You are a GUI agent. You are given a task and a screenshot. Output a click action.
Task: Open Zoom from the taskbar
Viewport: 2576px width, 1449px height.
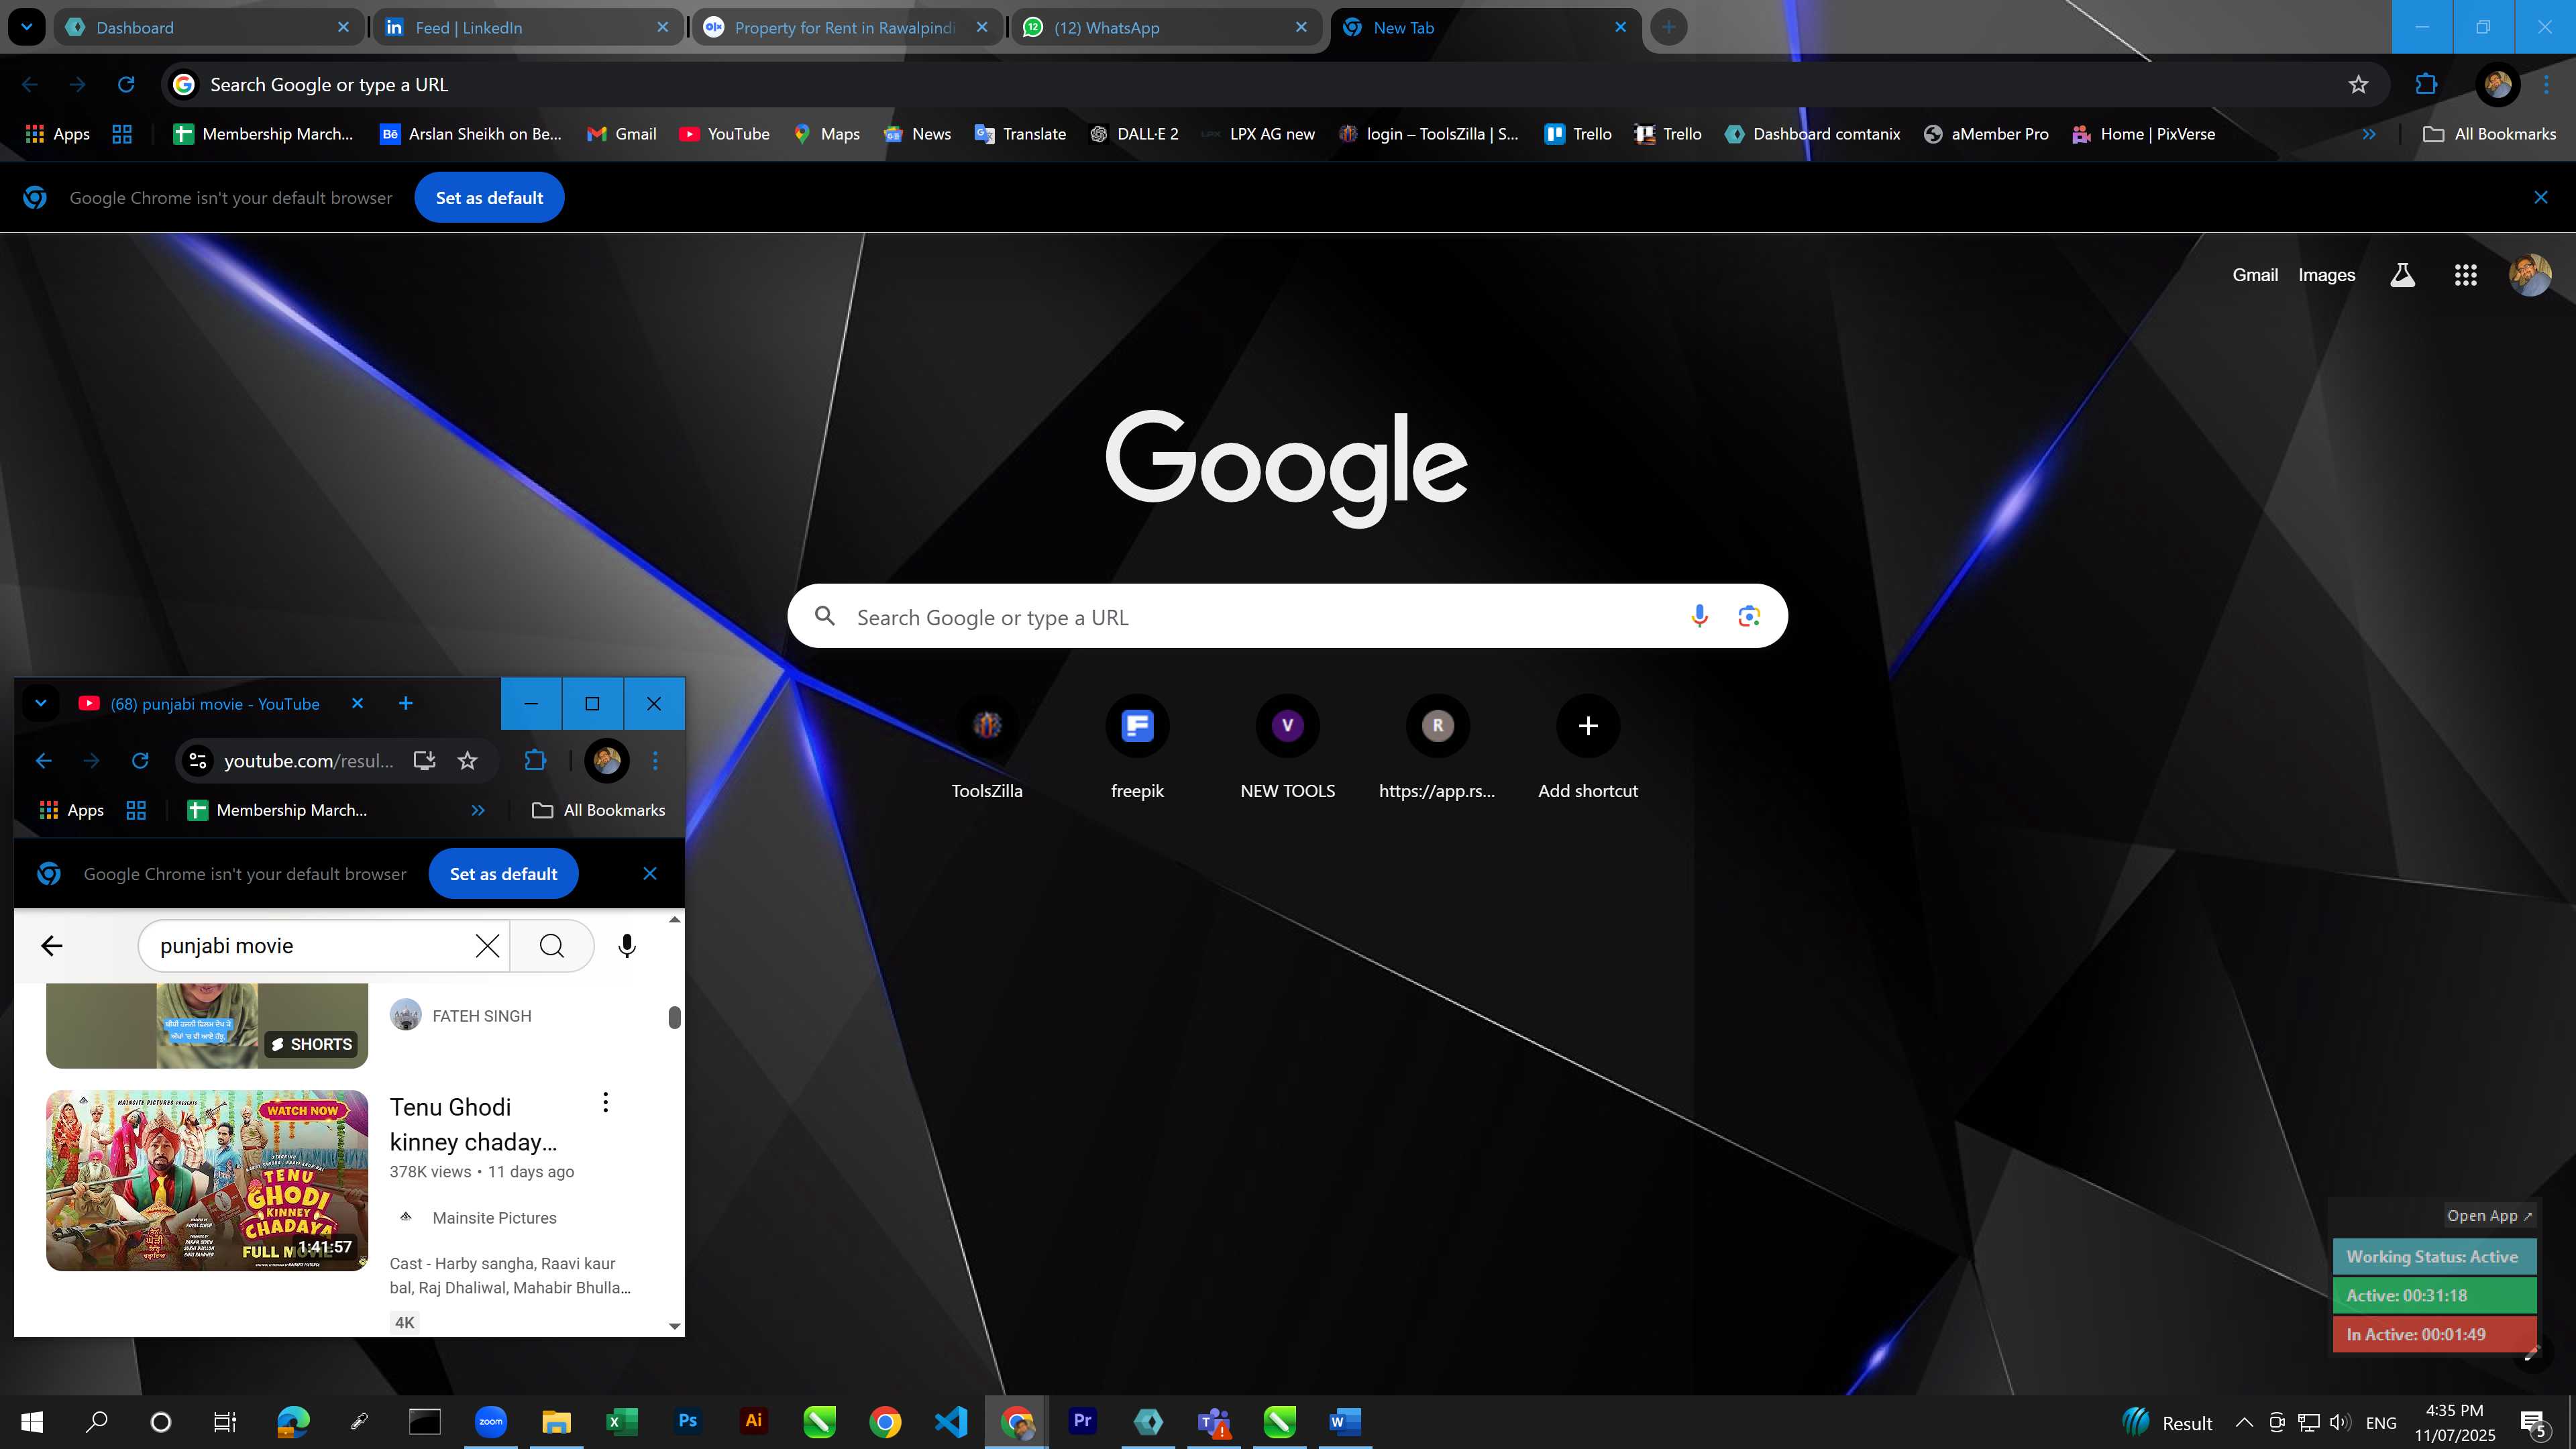click(x=491, y=1421)
